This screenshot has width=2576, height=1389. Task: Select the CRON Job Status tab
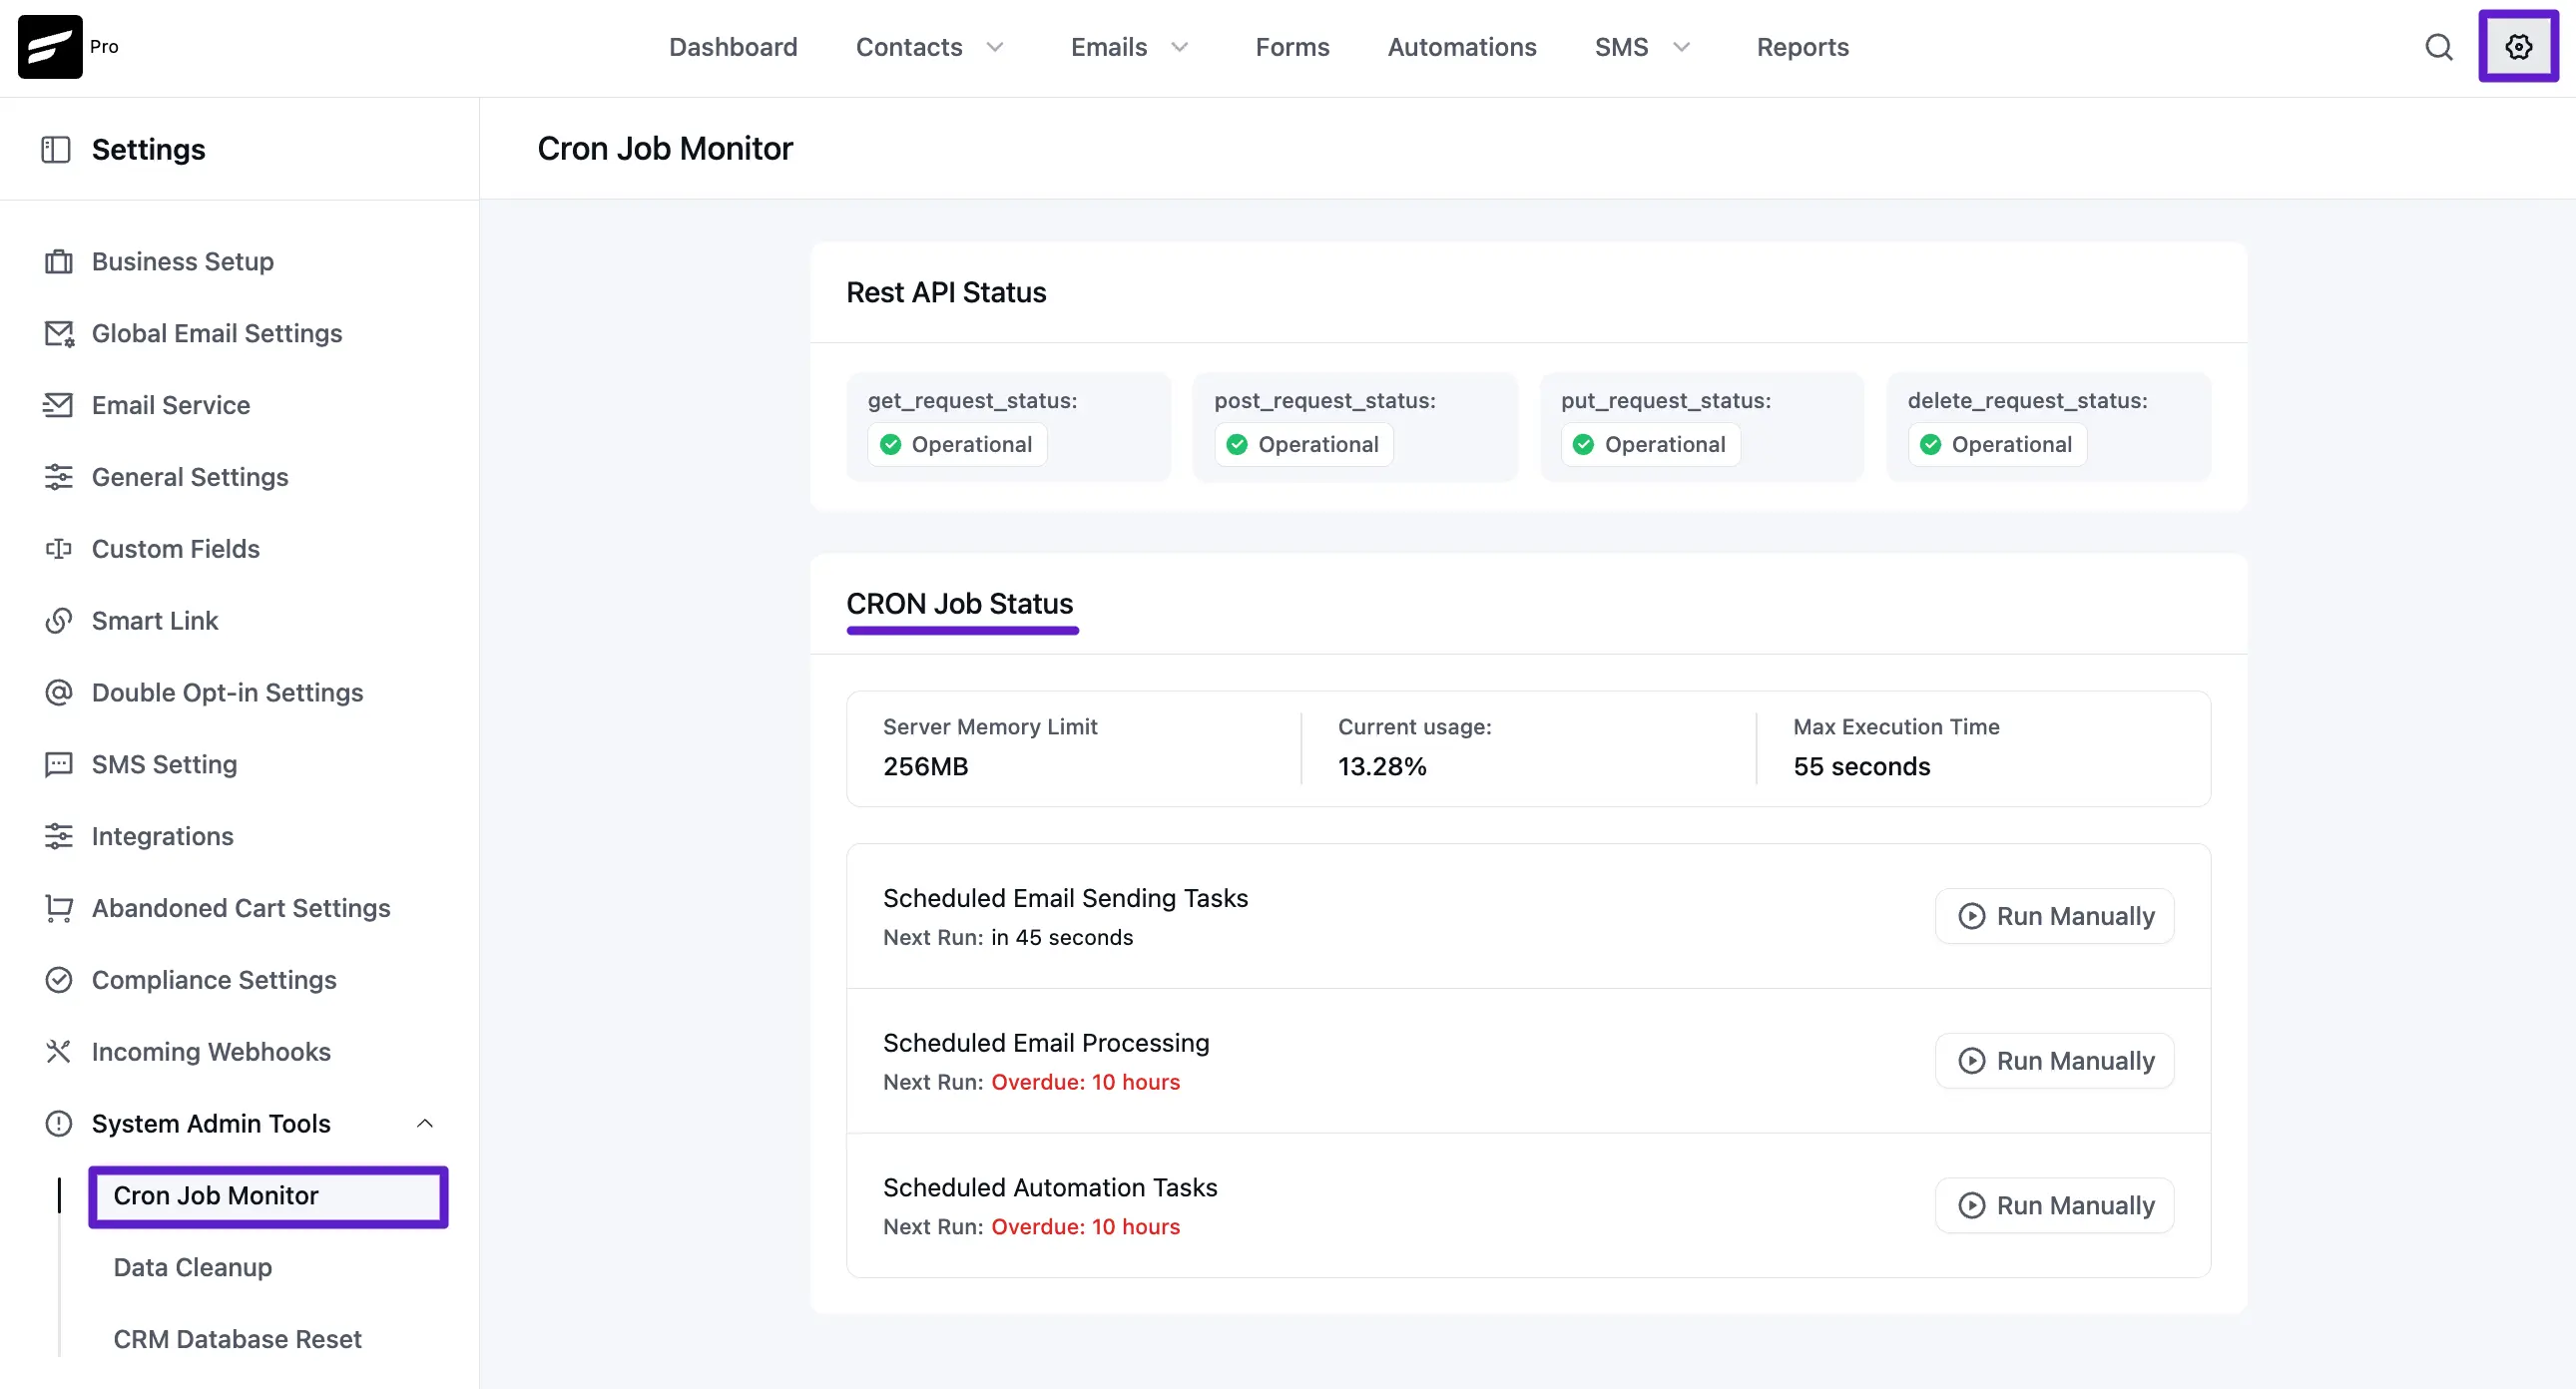coord(960,604)
